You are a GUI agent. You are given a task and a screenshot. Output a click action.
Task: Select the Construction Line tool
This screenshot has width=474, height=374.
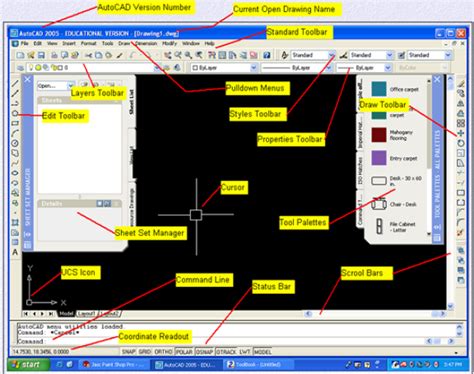(15, 93)
